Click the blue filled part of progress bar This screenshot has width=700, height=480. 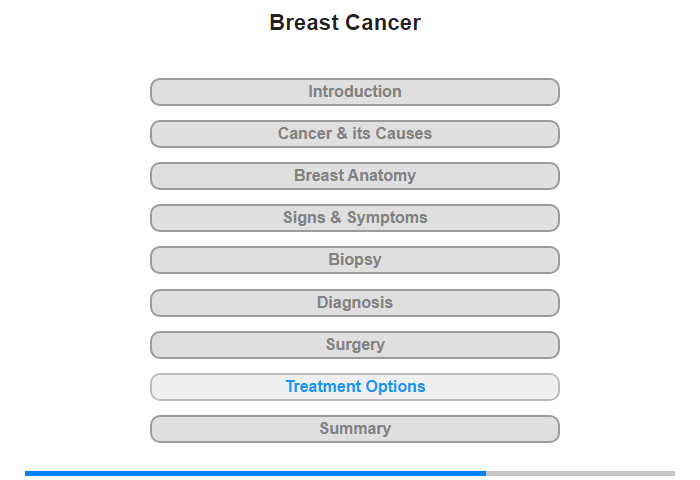pos(255,473)
